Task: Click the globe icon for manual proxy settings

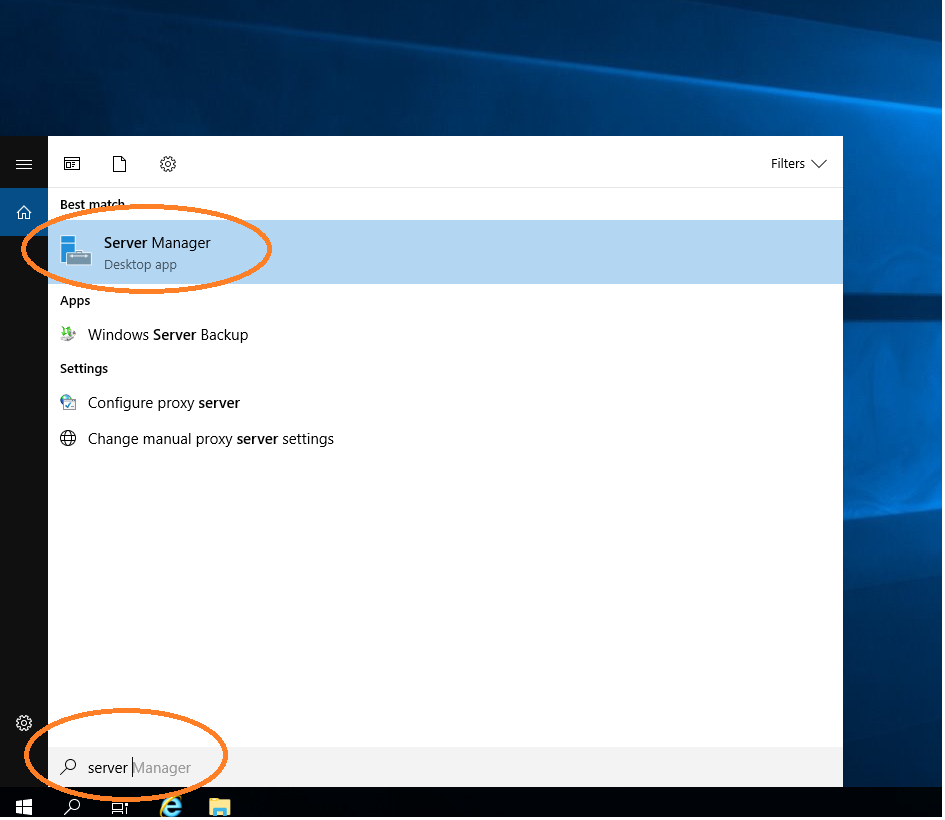Action: click(68, 439)
